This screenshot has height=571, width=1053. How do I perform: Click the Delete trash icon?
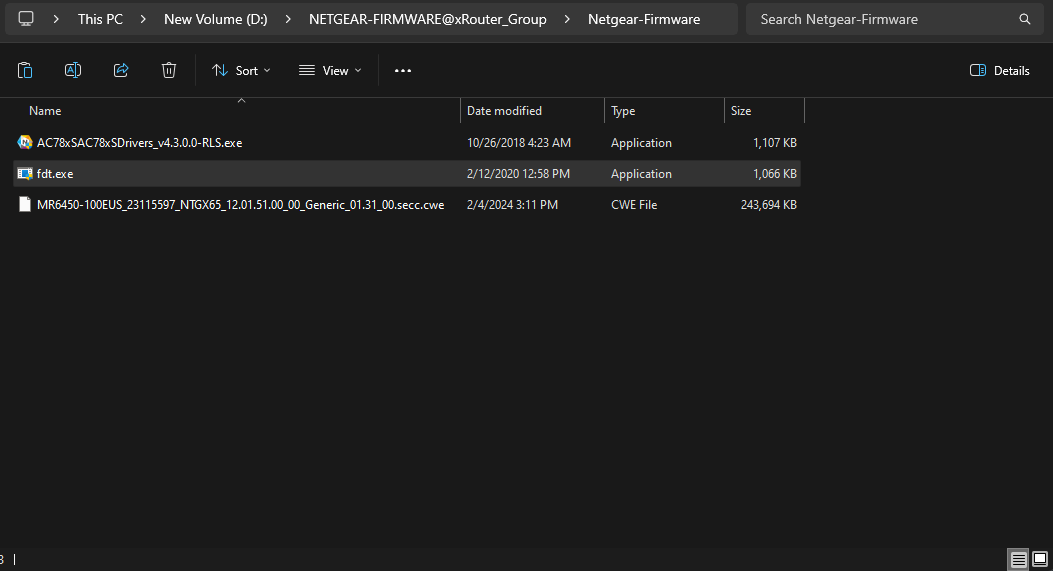[169, 71]
